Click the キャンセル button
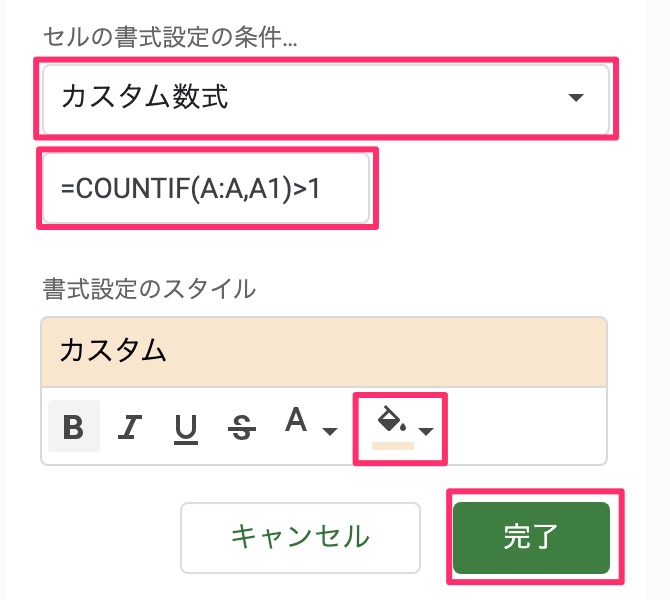This screenshot has height=600, width=670. 300,538
